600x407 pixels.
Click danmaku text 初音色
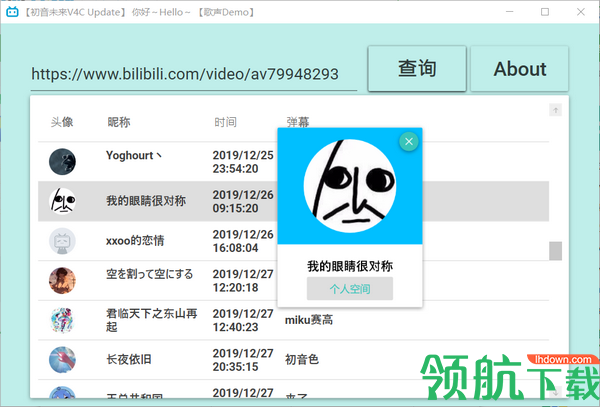point(302,360)
